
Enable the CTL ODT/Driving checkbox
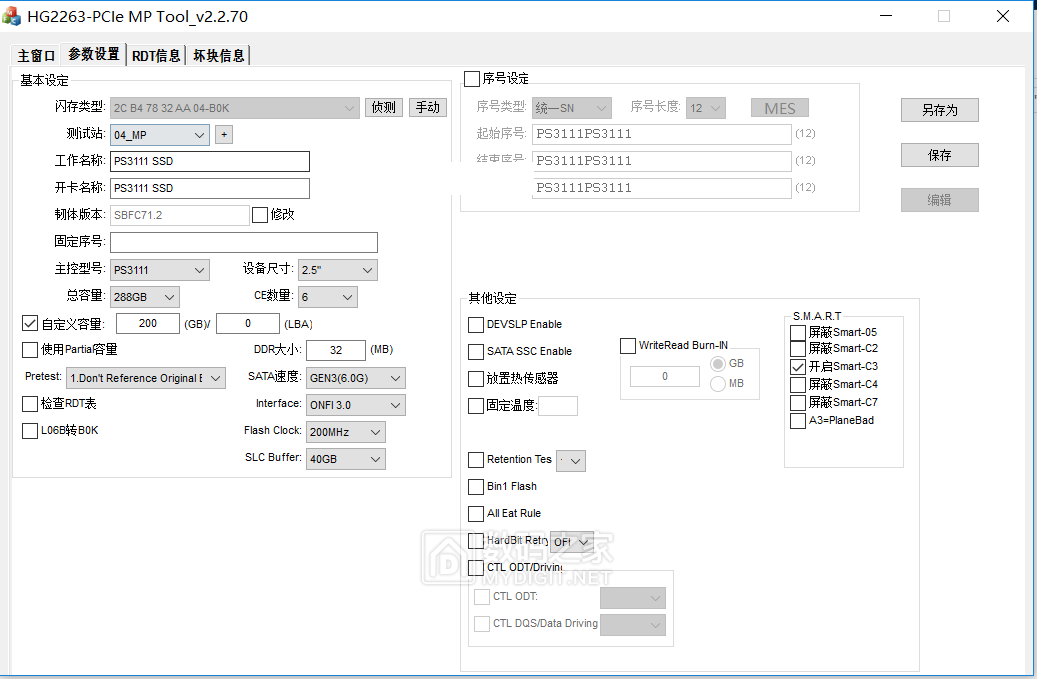[476, 568]
